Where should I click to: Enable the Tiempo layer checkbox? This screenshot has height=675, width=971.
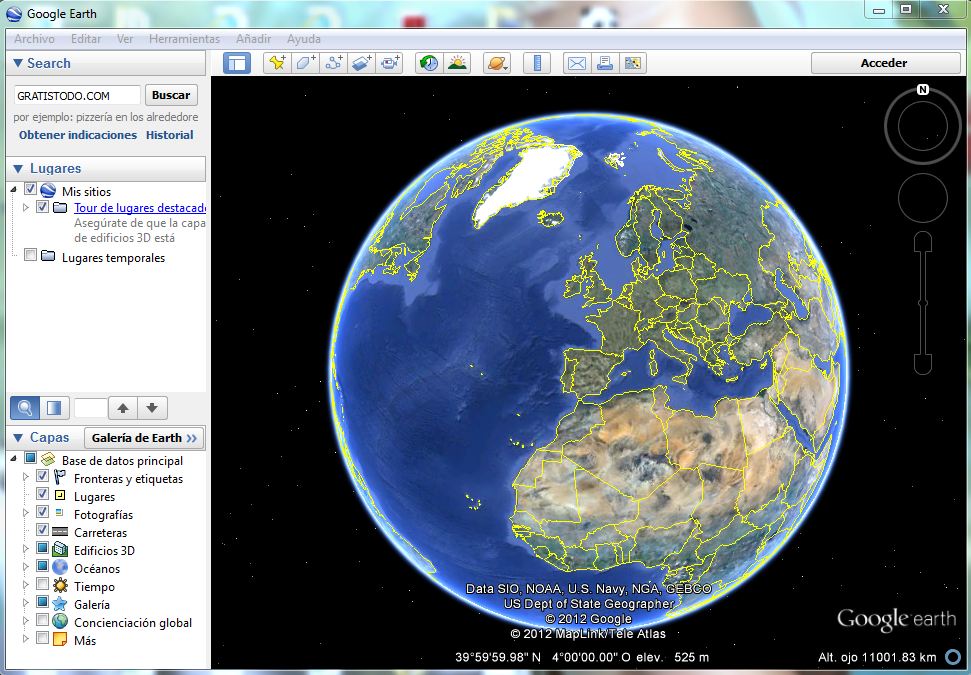[x=42, y=583]
